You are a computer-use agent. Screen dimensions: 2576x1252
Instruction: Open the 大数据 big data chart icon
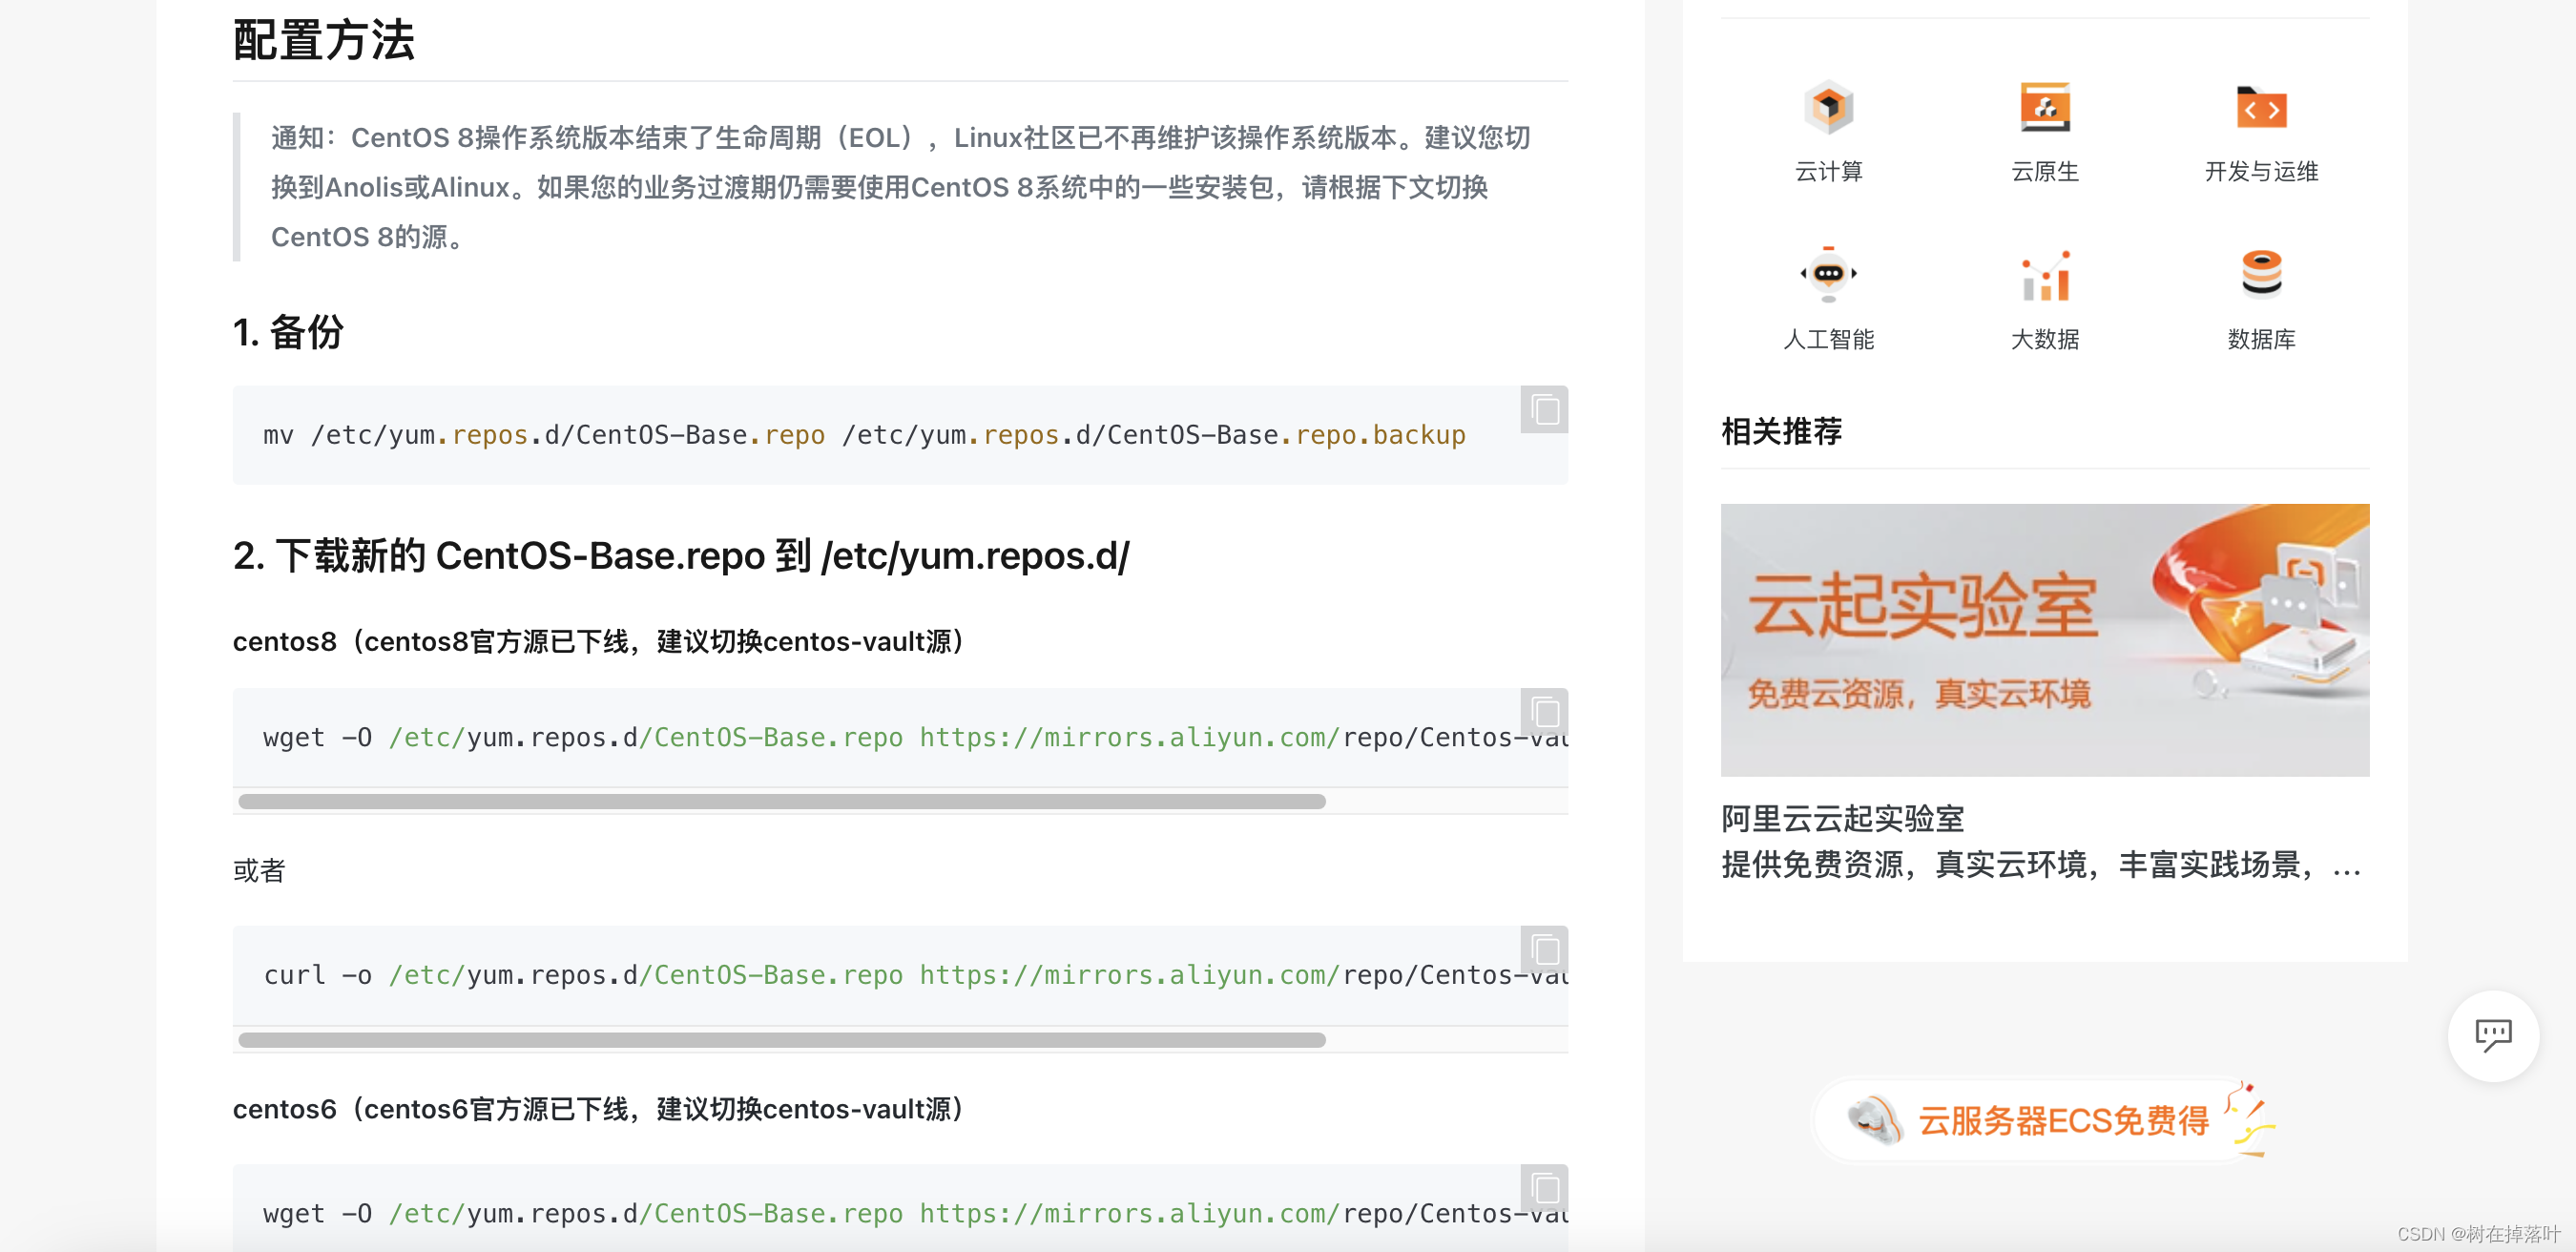2044,275
